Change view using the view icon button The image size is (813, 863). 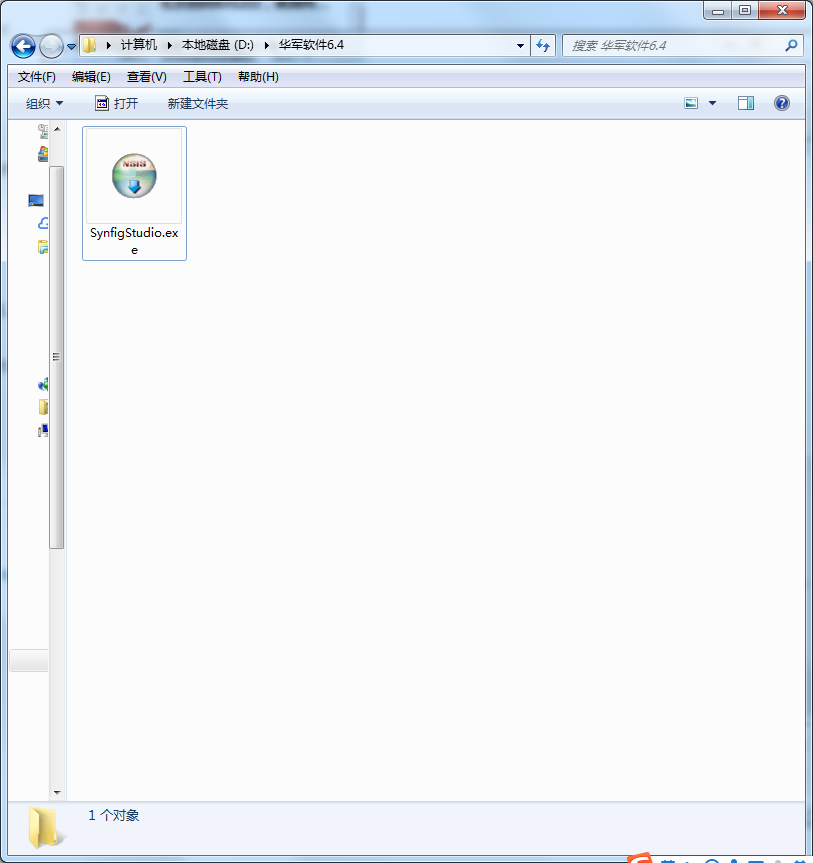click(x=691, y=103)
